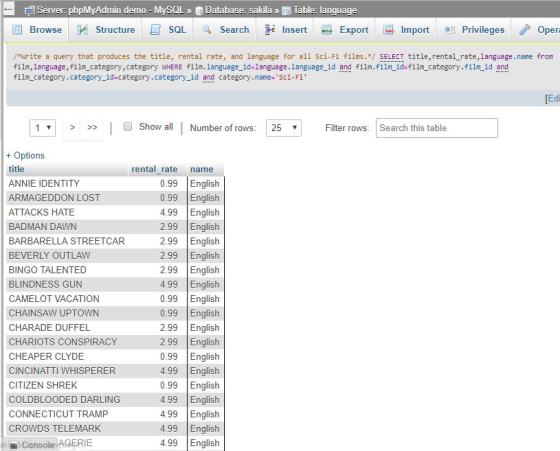Open the Number of rows dropdown
This screenshot has height=451, width=560.
(x=284, y=127)
